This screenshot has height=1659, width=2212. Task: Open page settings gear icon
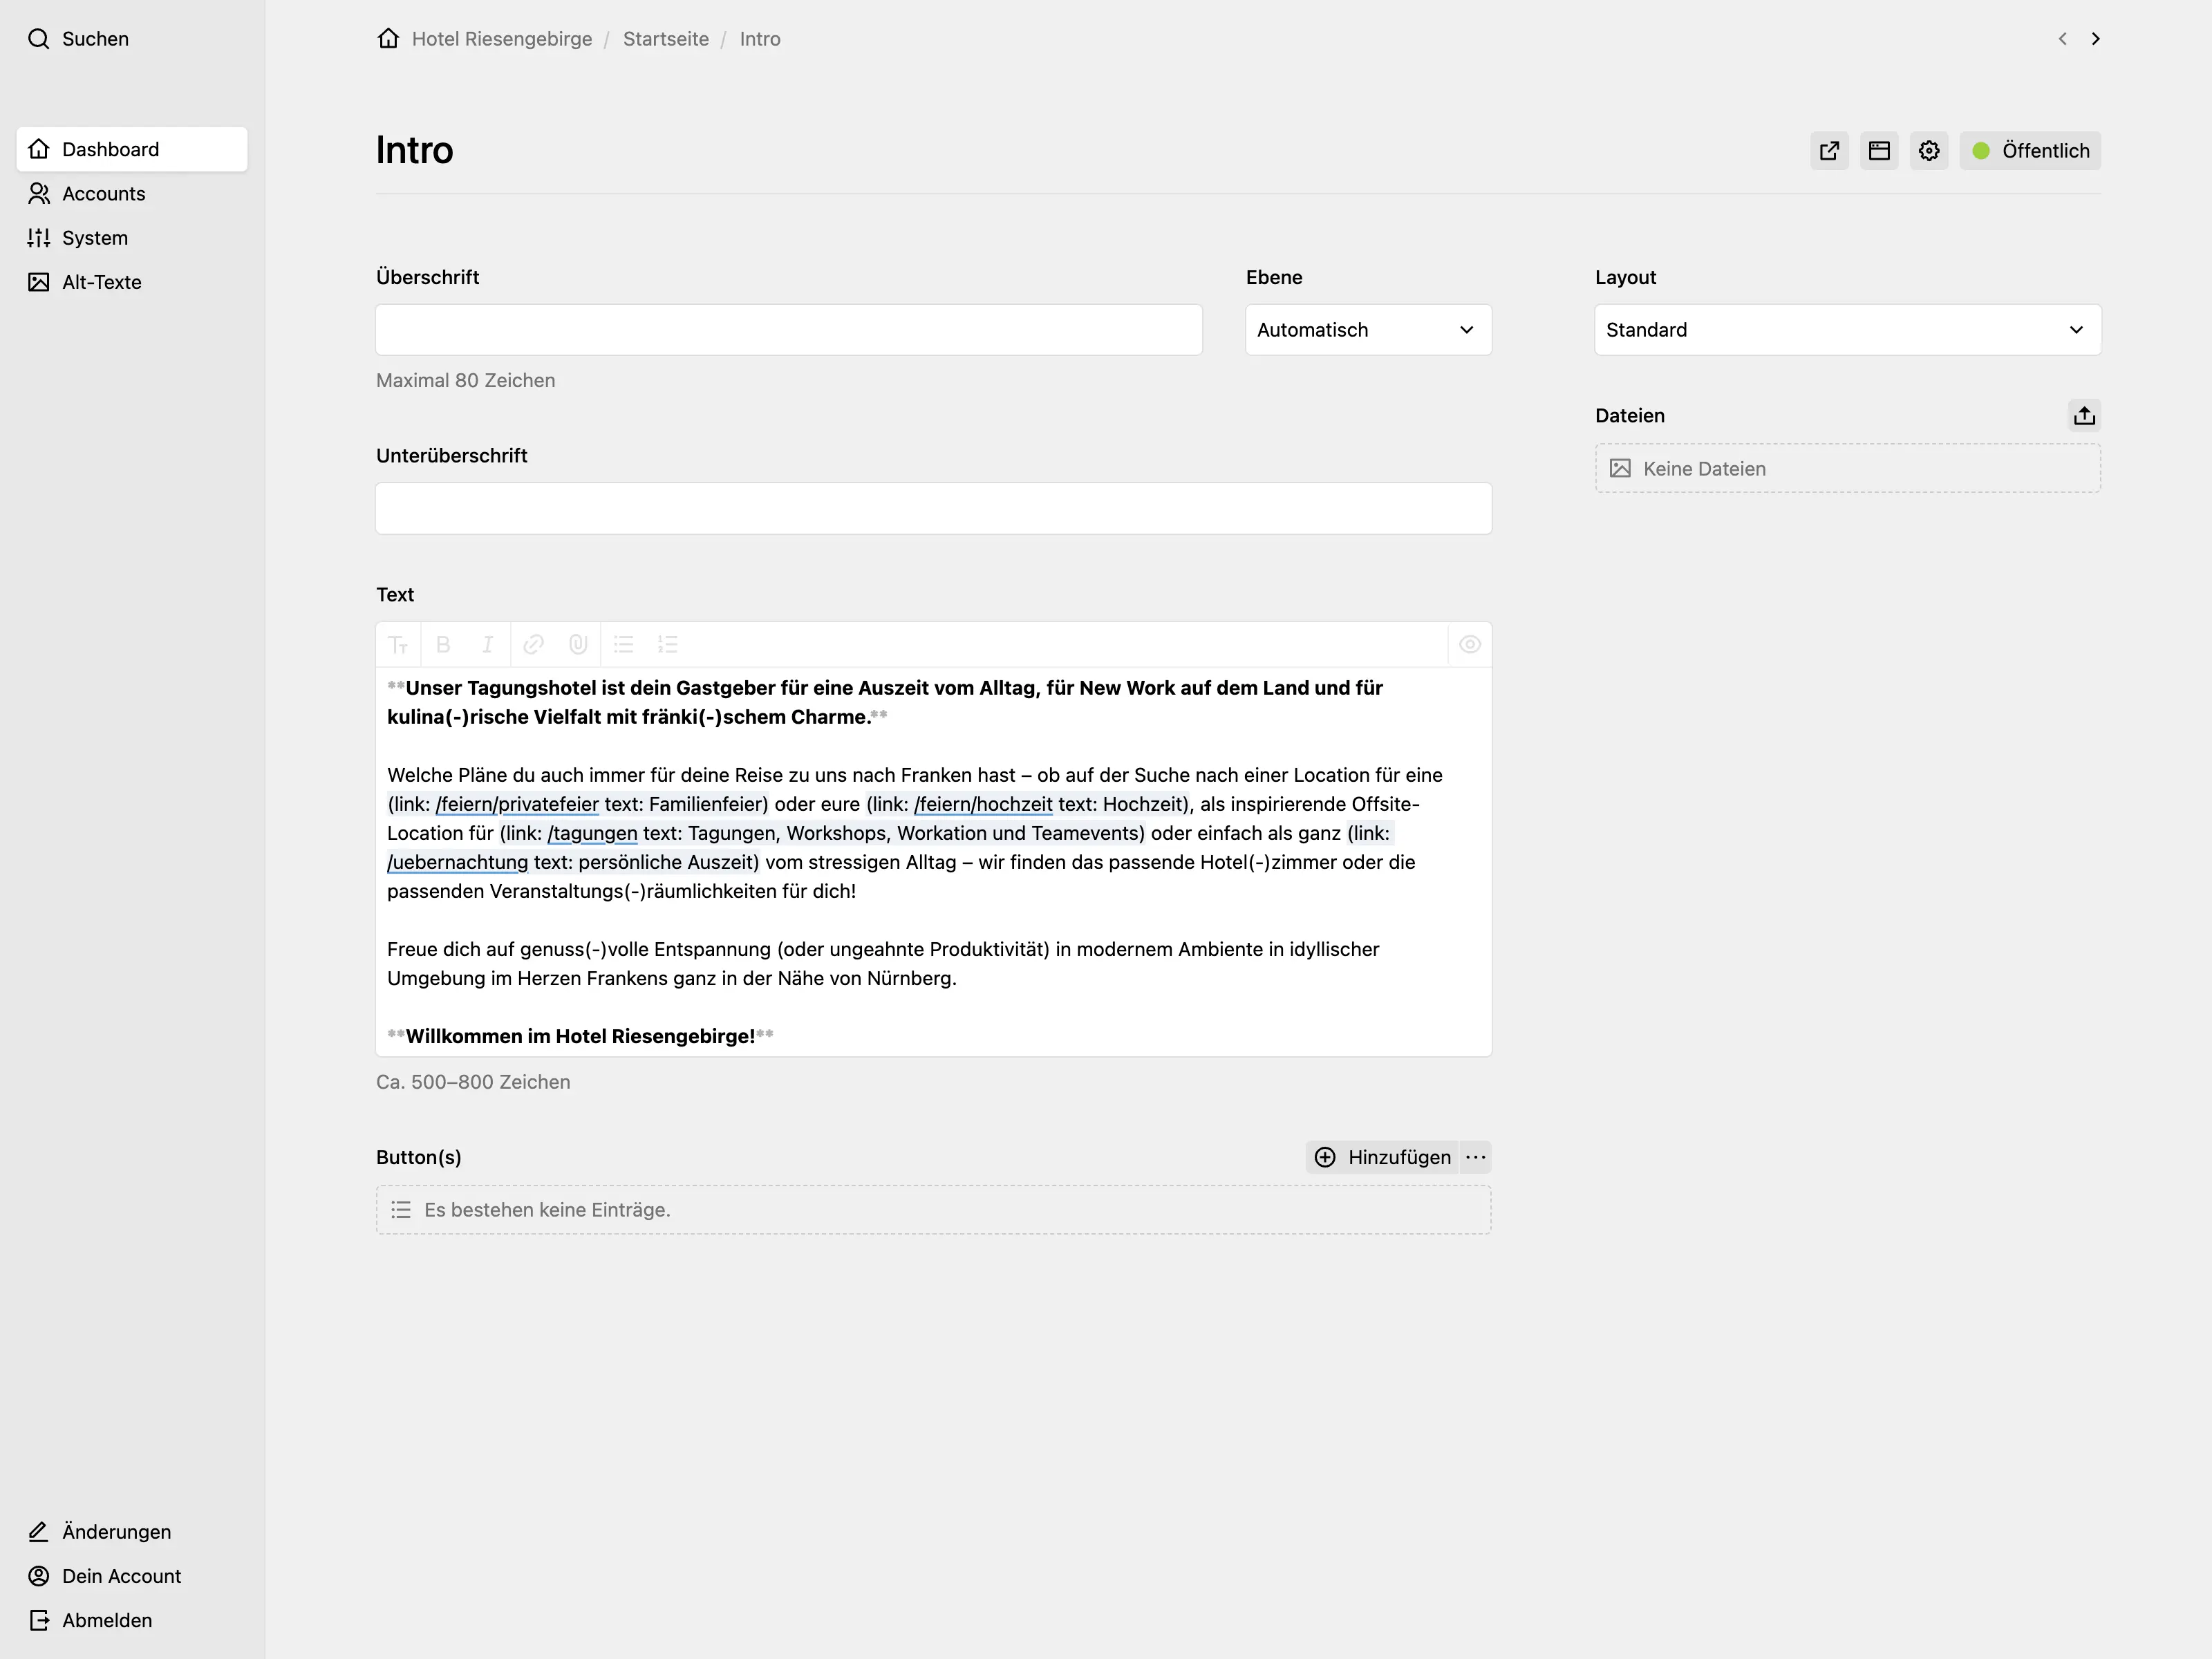(x=1929, y=151)
